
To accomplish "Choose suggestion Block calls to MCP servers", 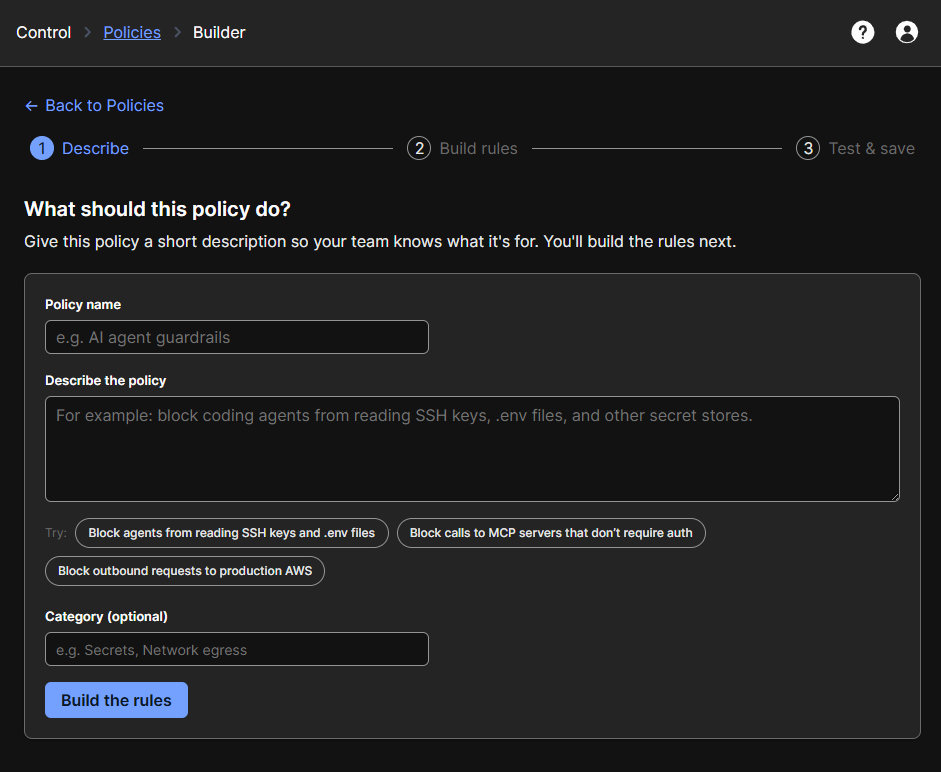I will pos(551,533).
